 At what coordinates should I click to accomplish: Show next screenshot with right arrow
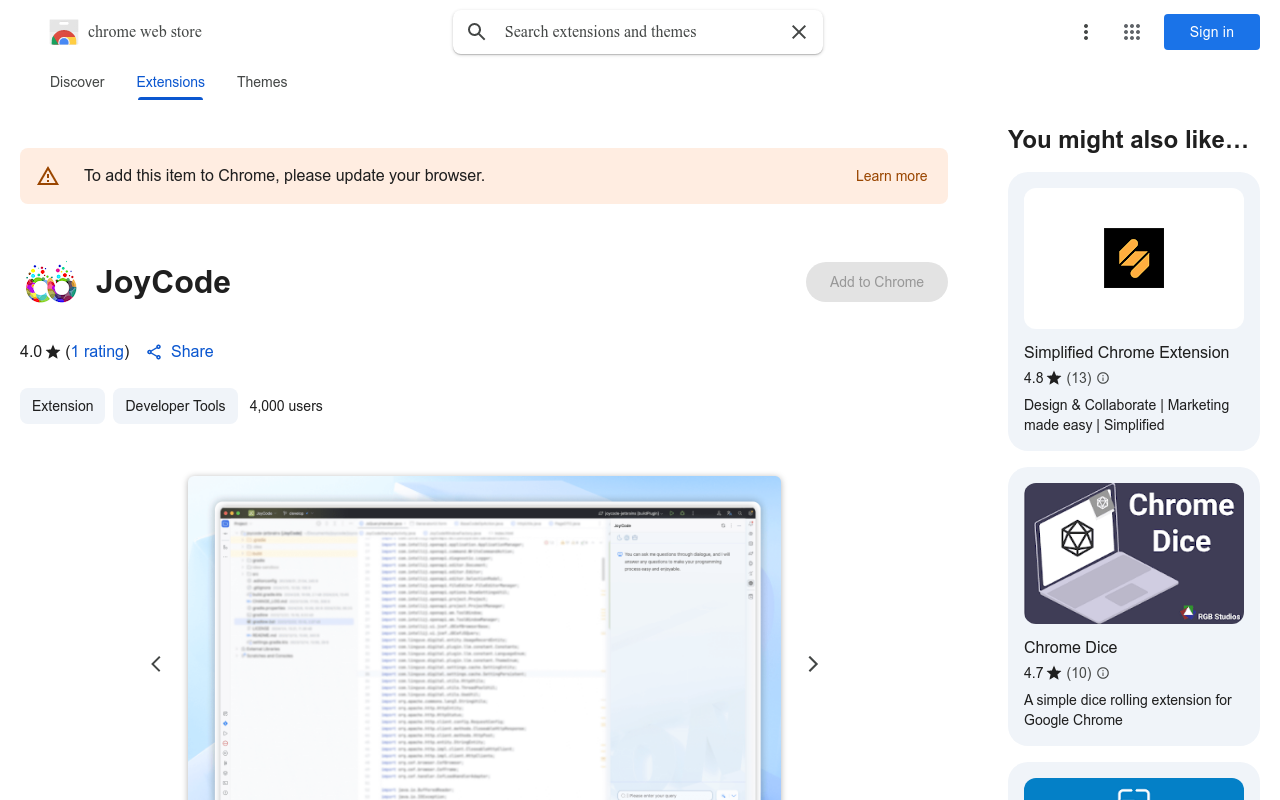[x=813, y=664]
